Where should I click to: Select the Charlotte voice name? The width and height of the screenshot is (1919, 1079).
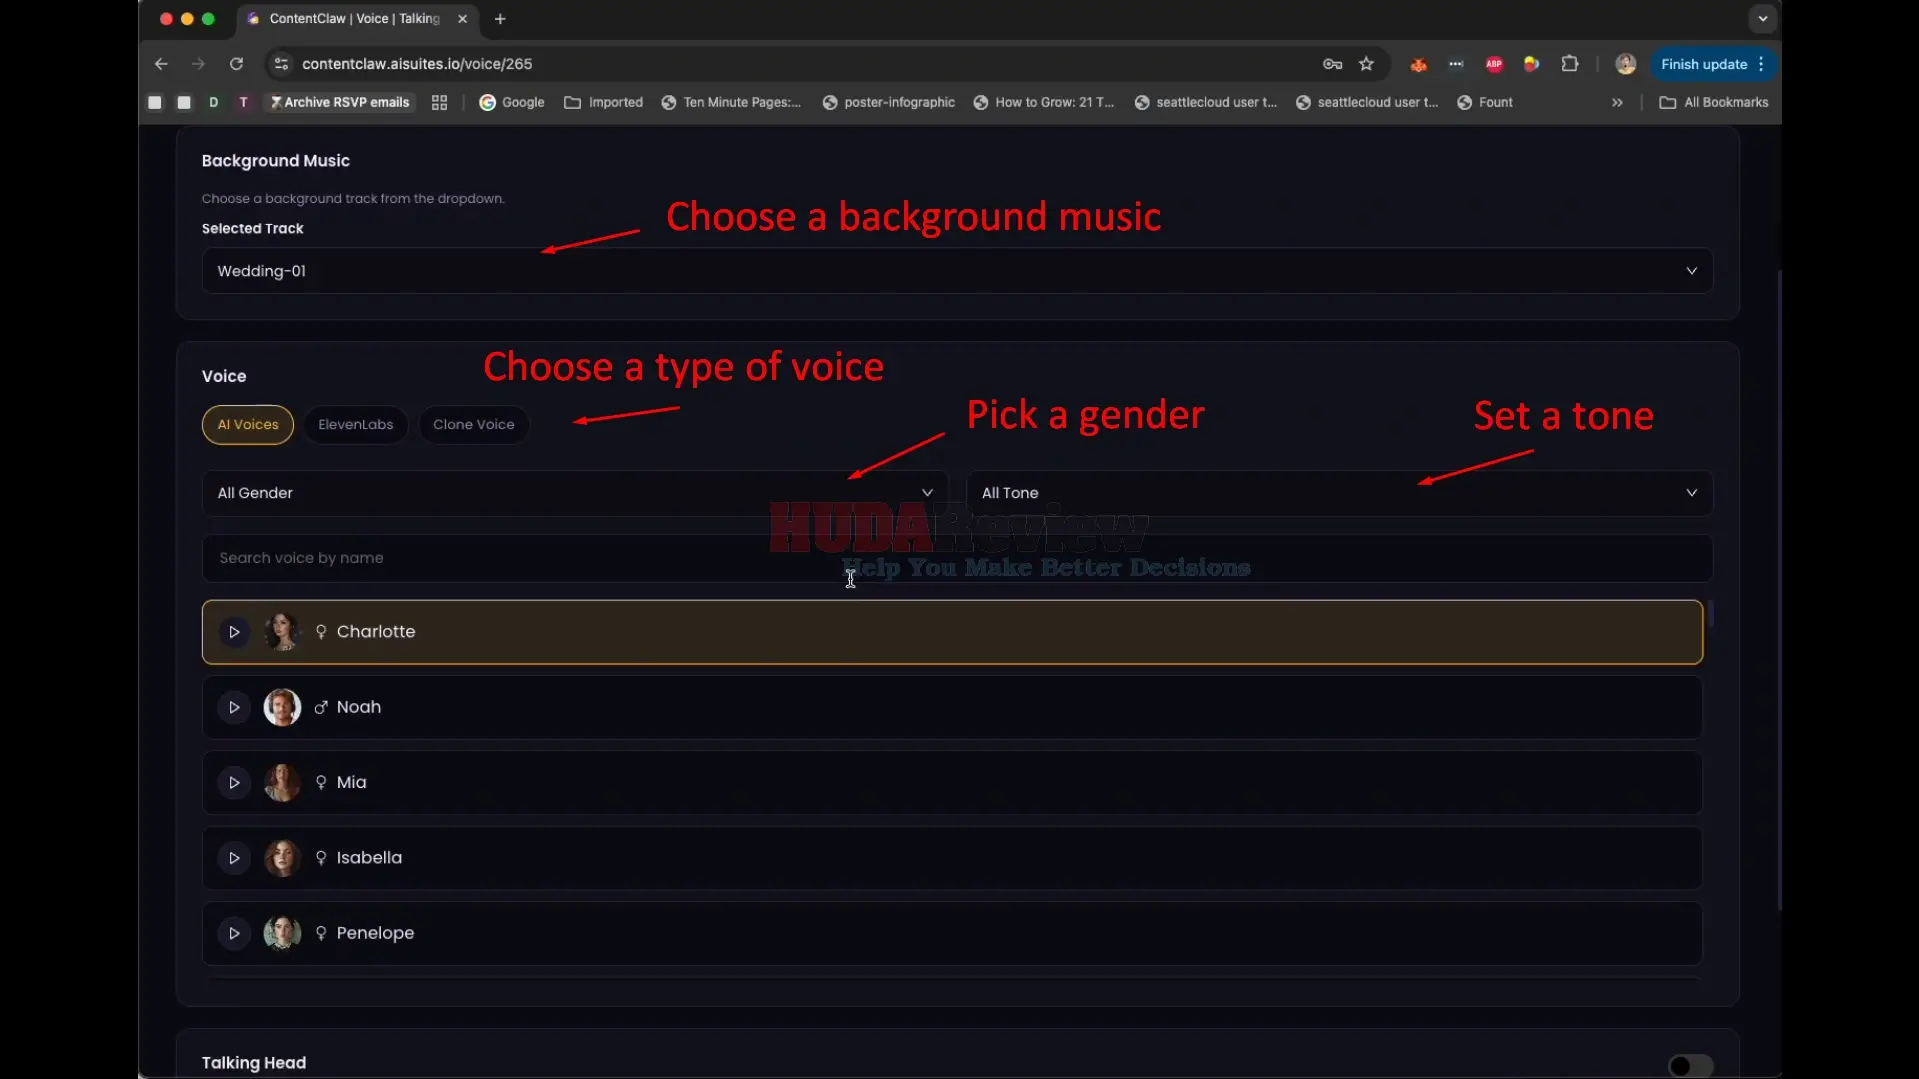(376, 632)
